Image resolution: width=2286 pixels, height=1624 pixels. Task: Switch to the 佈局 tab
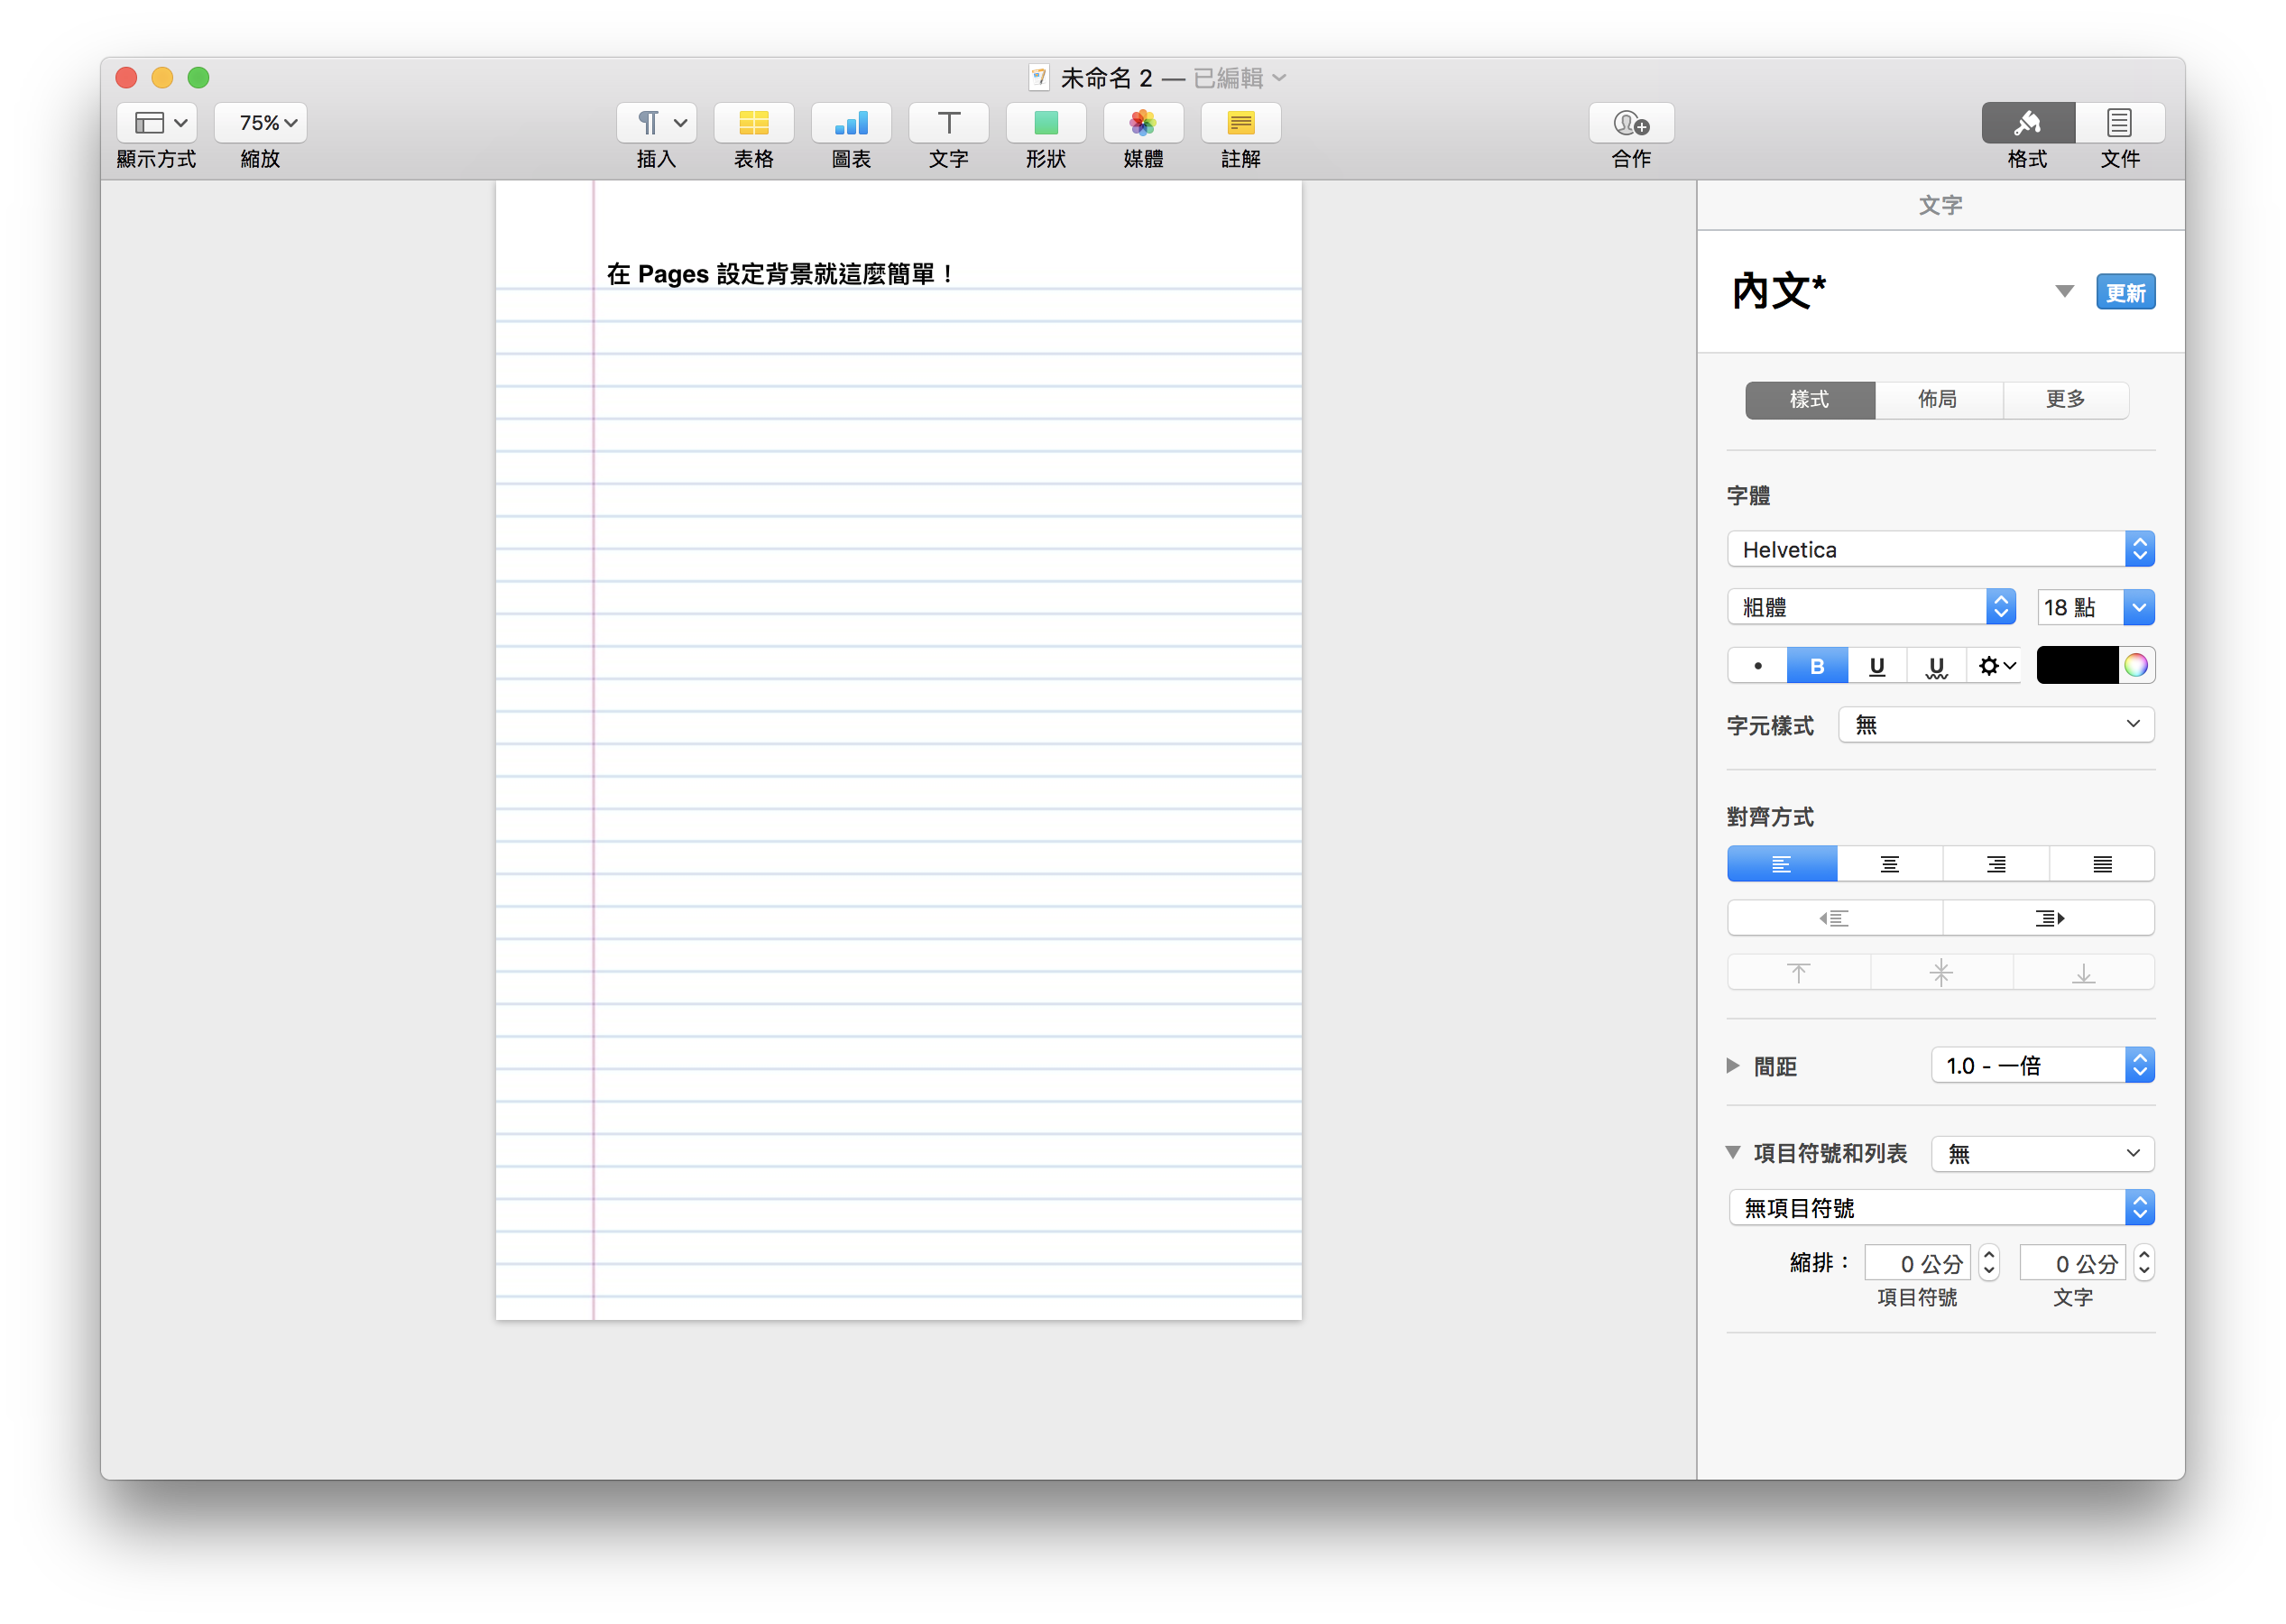pos(1938,399)
